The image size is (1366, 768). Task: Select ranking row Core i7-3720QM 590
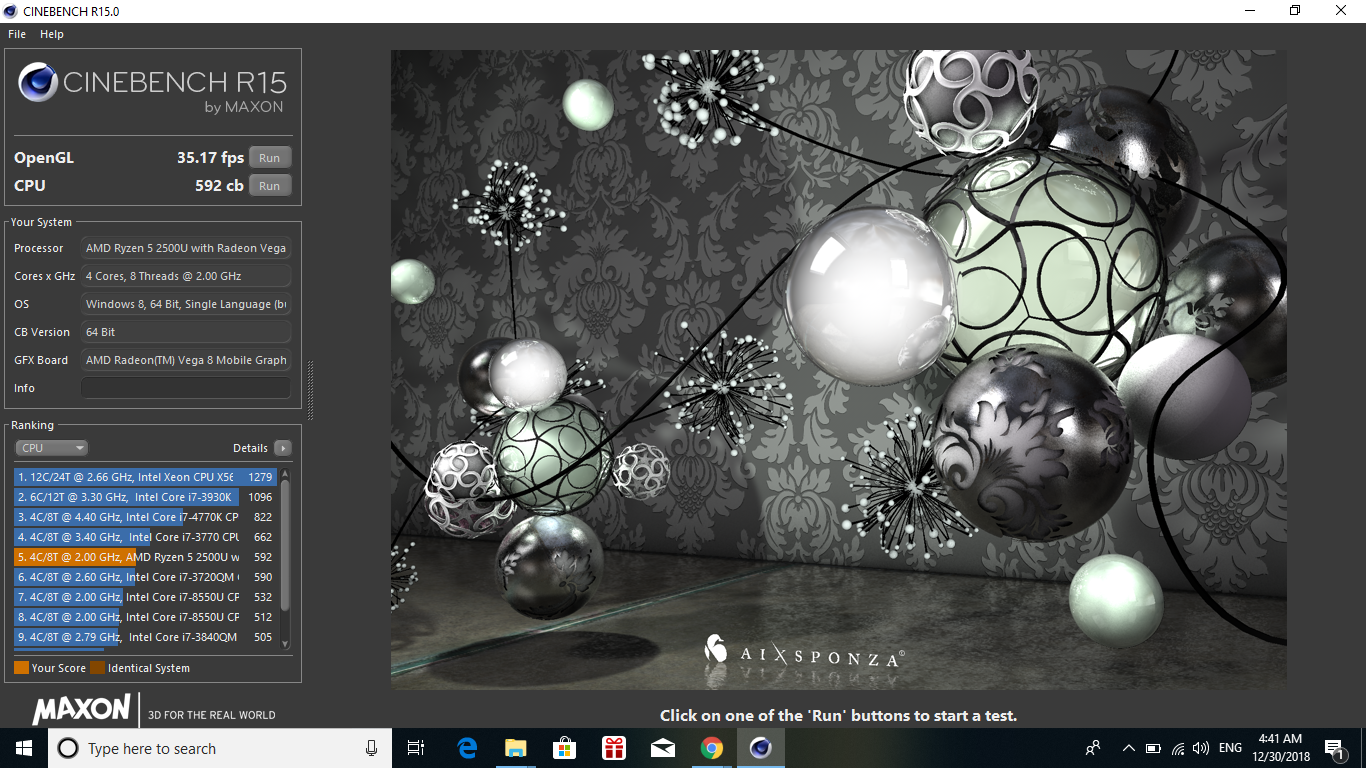[x=146, y=577]
